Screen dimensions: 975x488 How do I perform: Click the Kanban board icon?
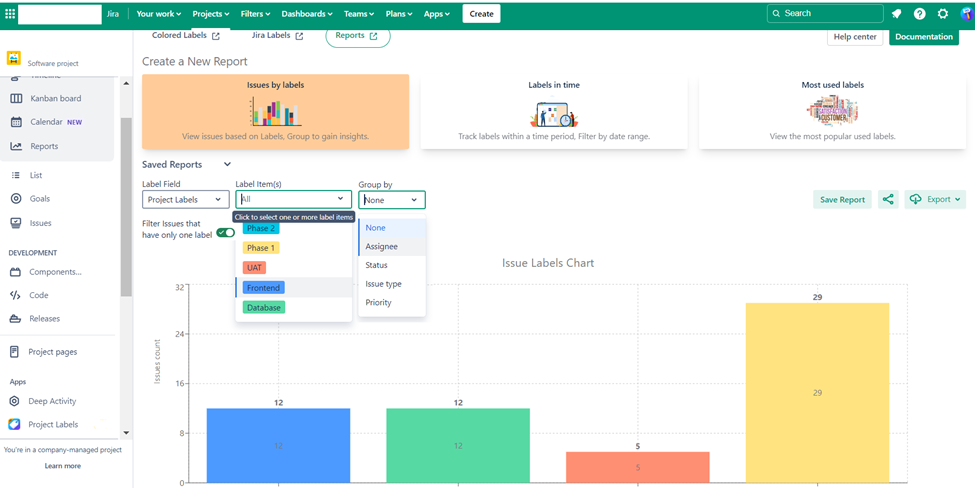17,98
